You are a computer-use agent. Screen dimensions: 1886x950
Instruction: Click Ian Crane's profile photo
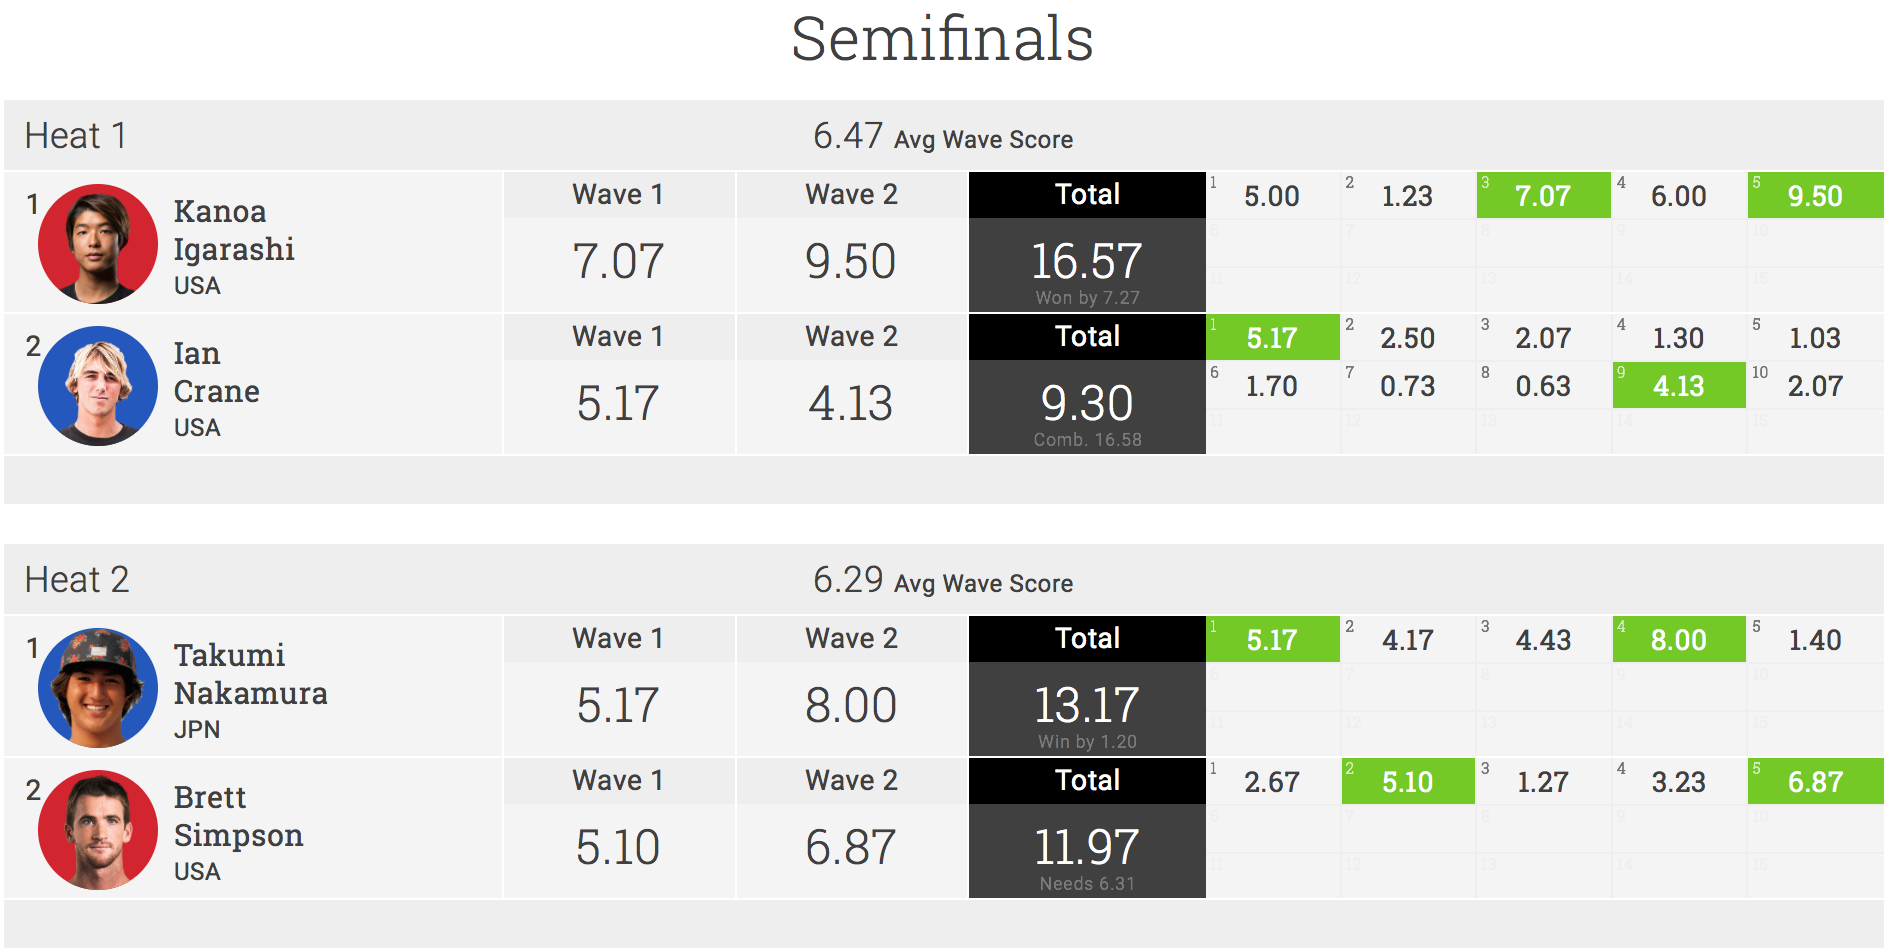[98, 386]
